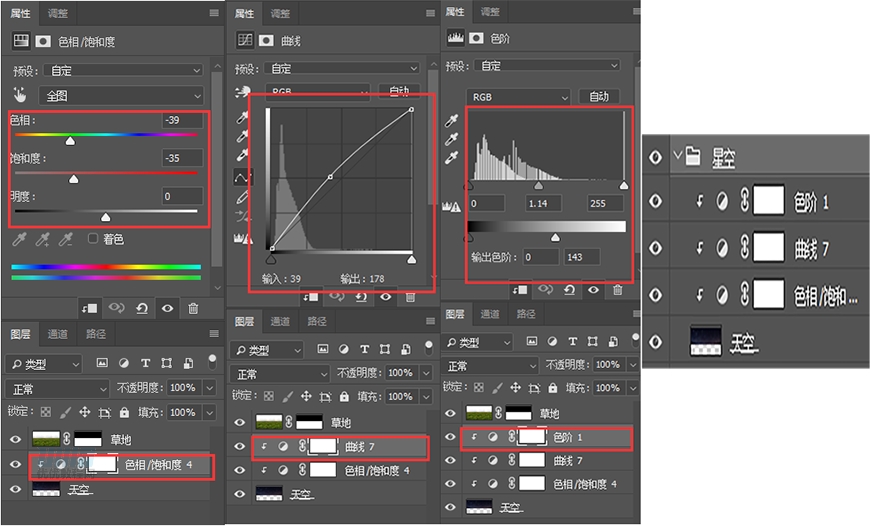The height and width of the screenshot is (526, 870).
Task: Collapse the 星空 group with its chevron
Action: pyautogui.click(x=676, y=154)
